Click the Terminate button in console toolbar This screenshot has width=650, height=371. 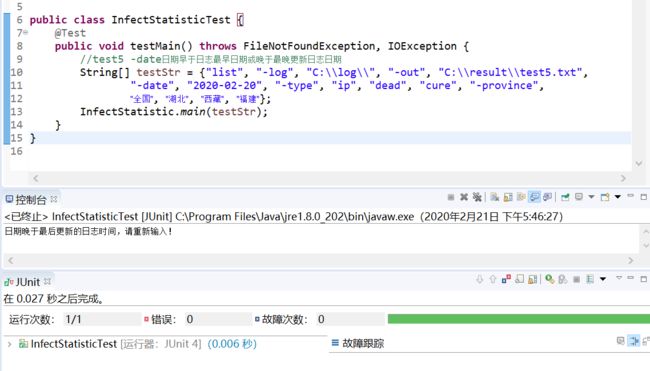click(x=451, y=197)
